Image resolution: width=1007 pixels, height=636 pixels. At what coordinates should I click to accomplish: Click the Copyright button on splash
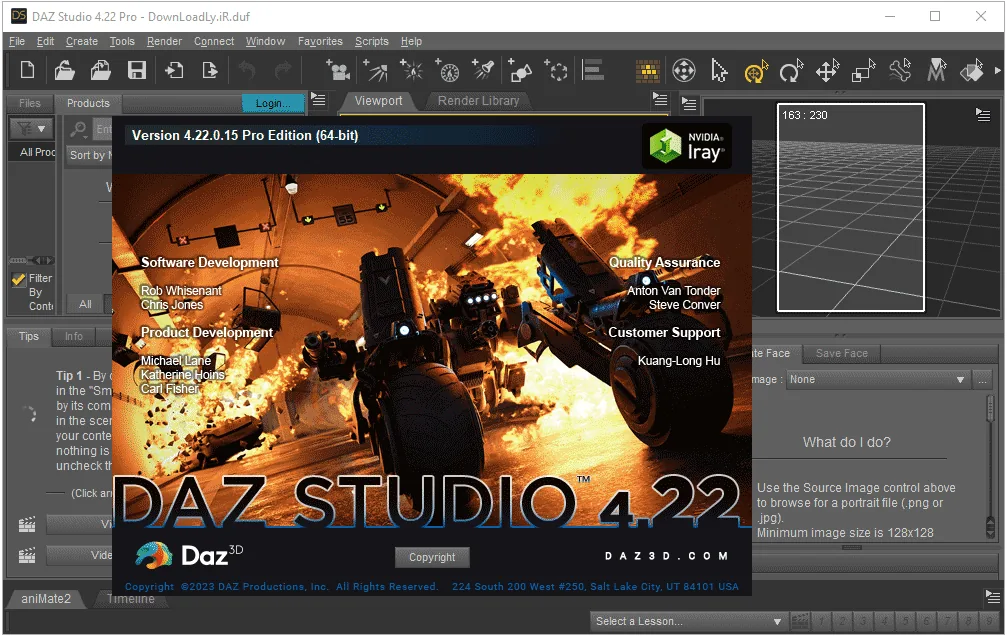[x=432, y=557]
